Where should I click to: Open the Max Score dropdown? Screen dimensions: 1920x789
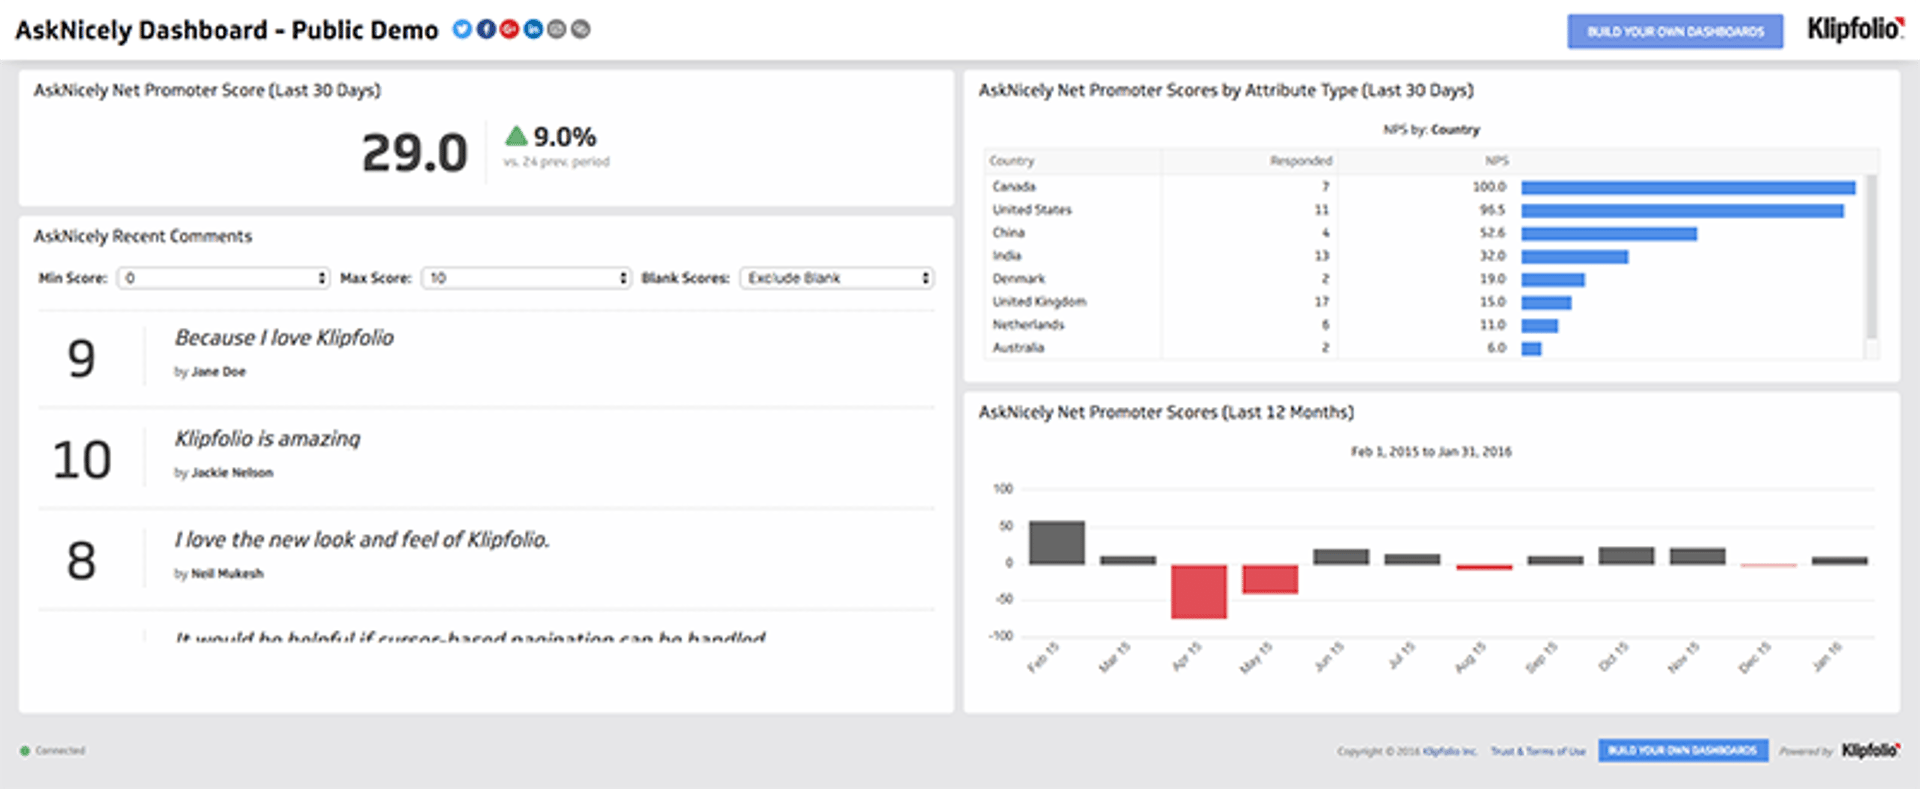(526, 278)
